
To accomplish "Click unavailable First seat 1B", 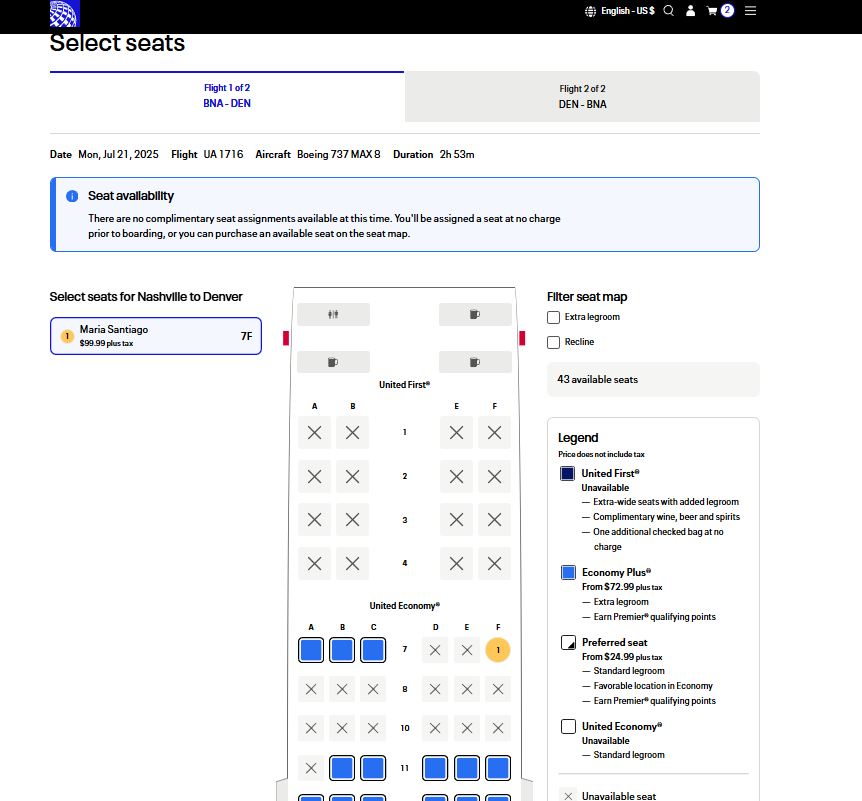I will click(x=352, y=433).
